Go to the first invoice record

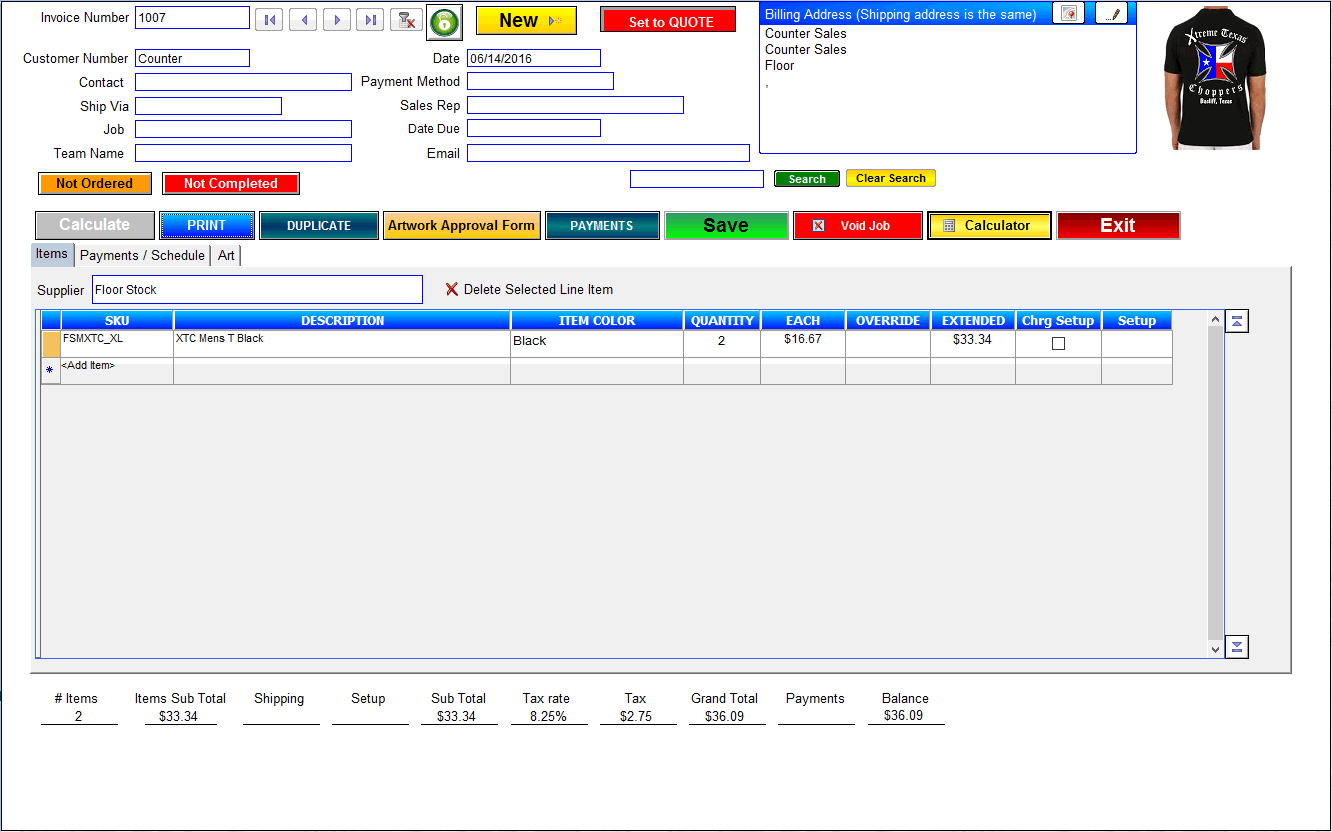tap(269, 20)
